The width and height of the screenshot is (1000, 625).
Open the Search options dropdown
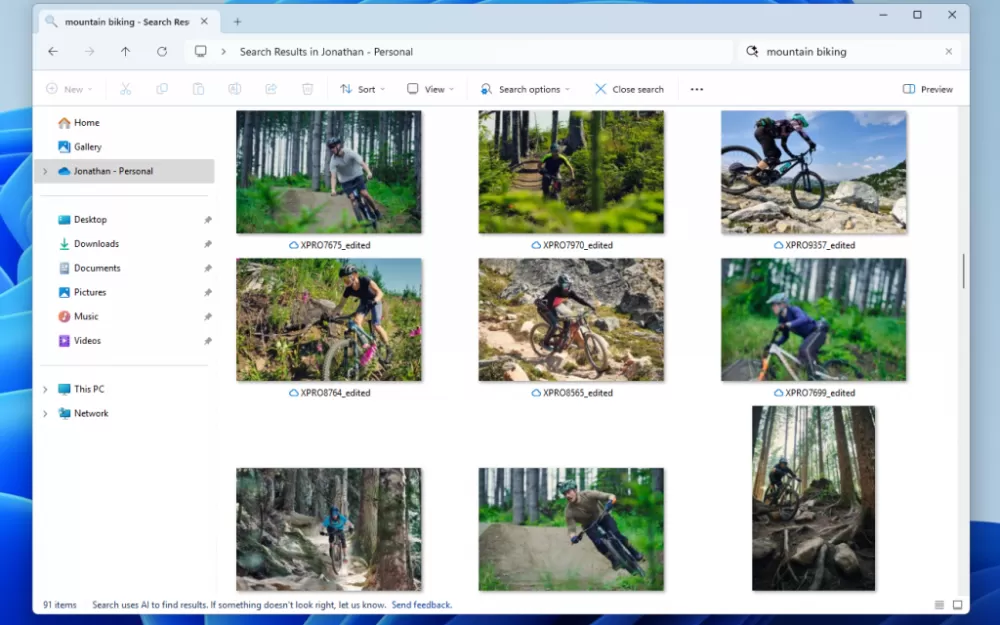525,89
